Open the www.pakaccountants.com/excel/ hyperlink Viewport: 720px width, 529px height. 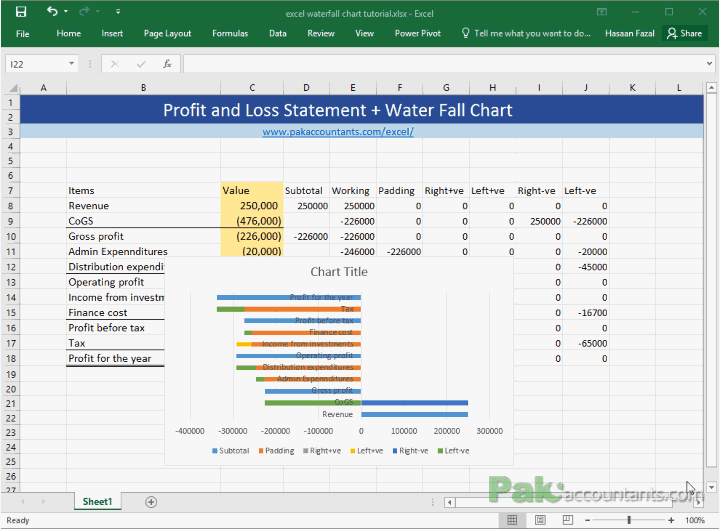click(x=338, y=132)
